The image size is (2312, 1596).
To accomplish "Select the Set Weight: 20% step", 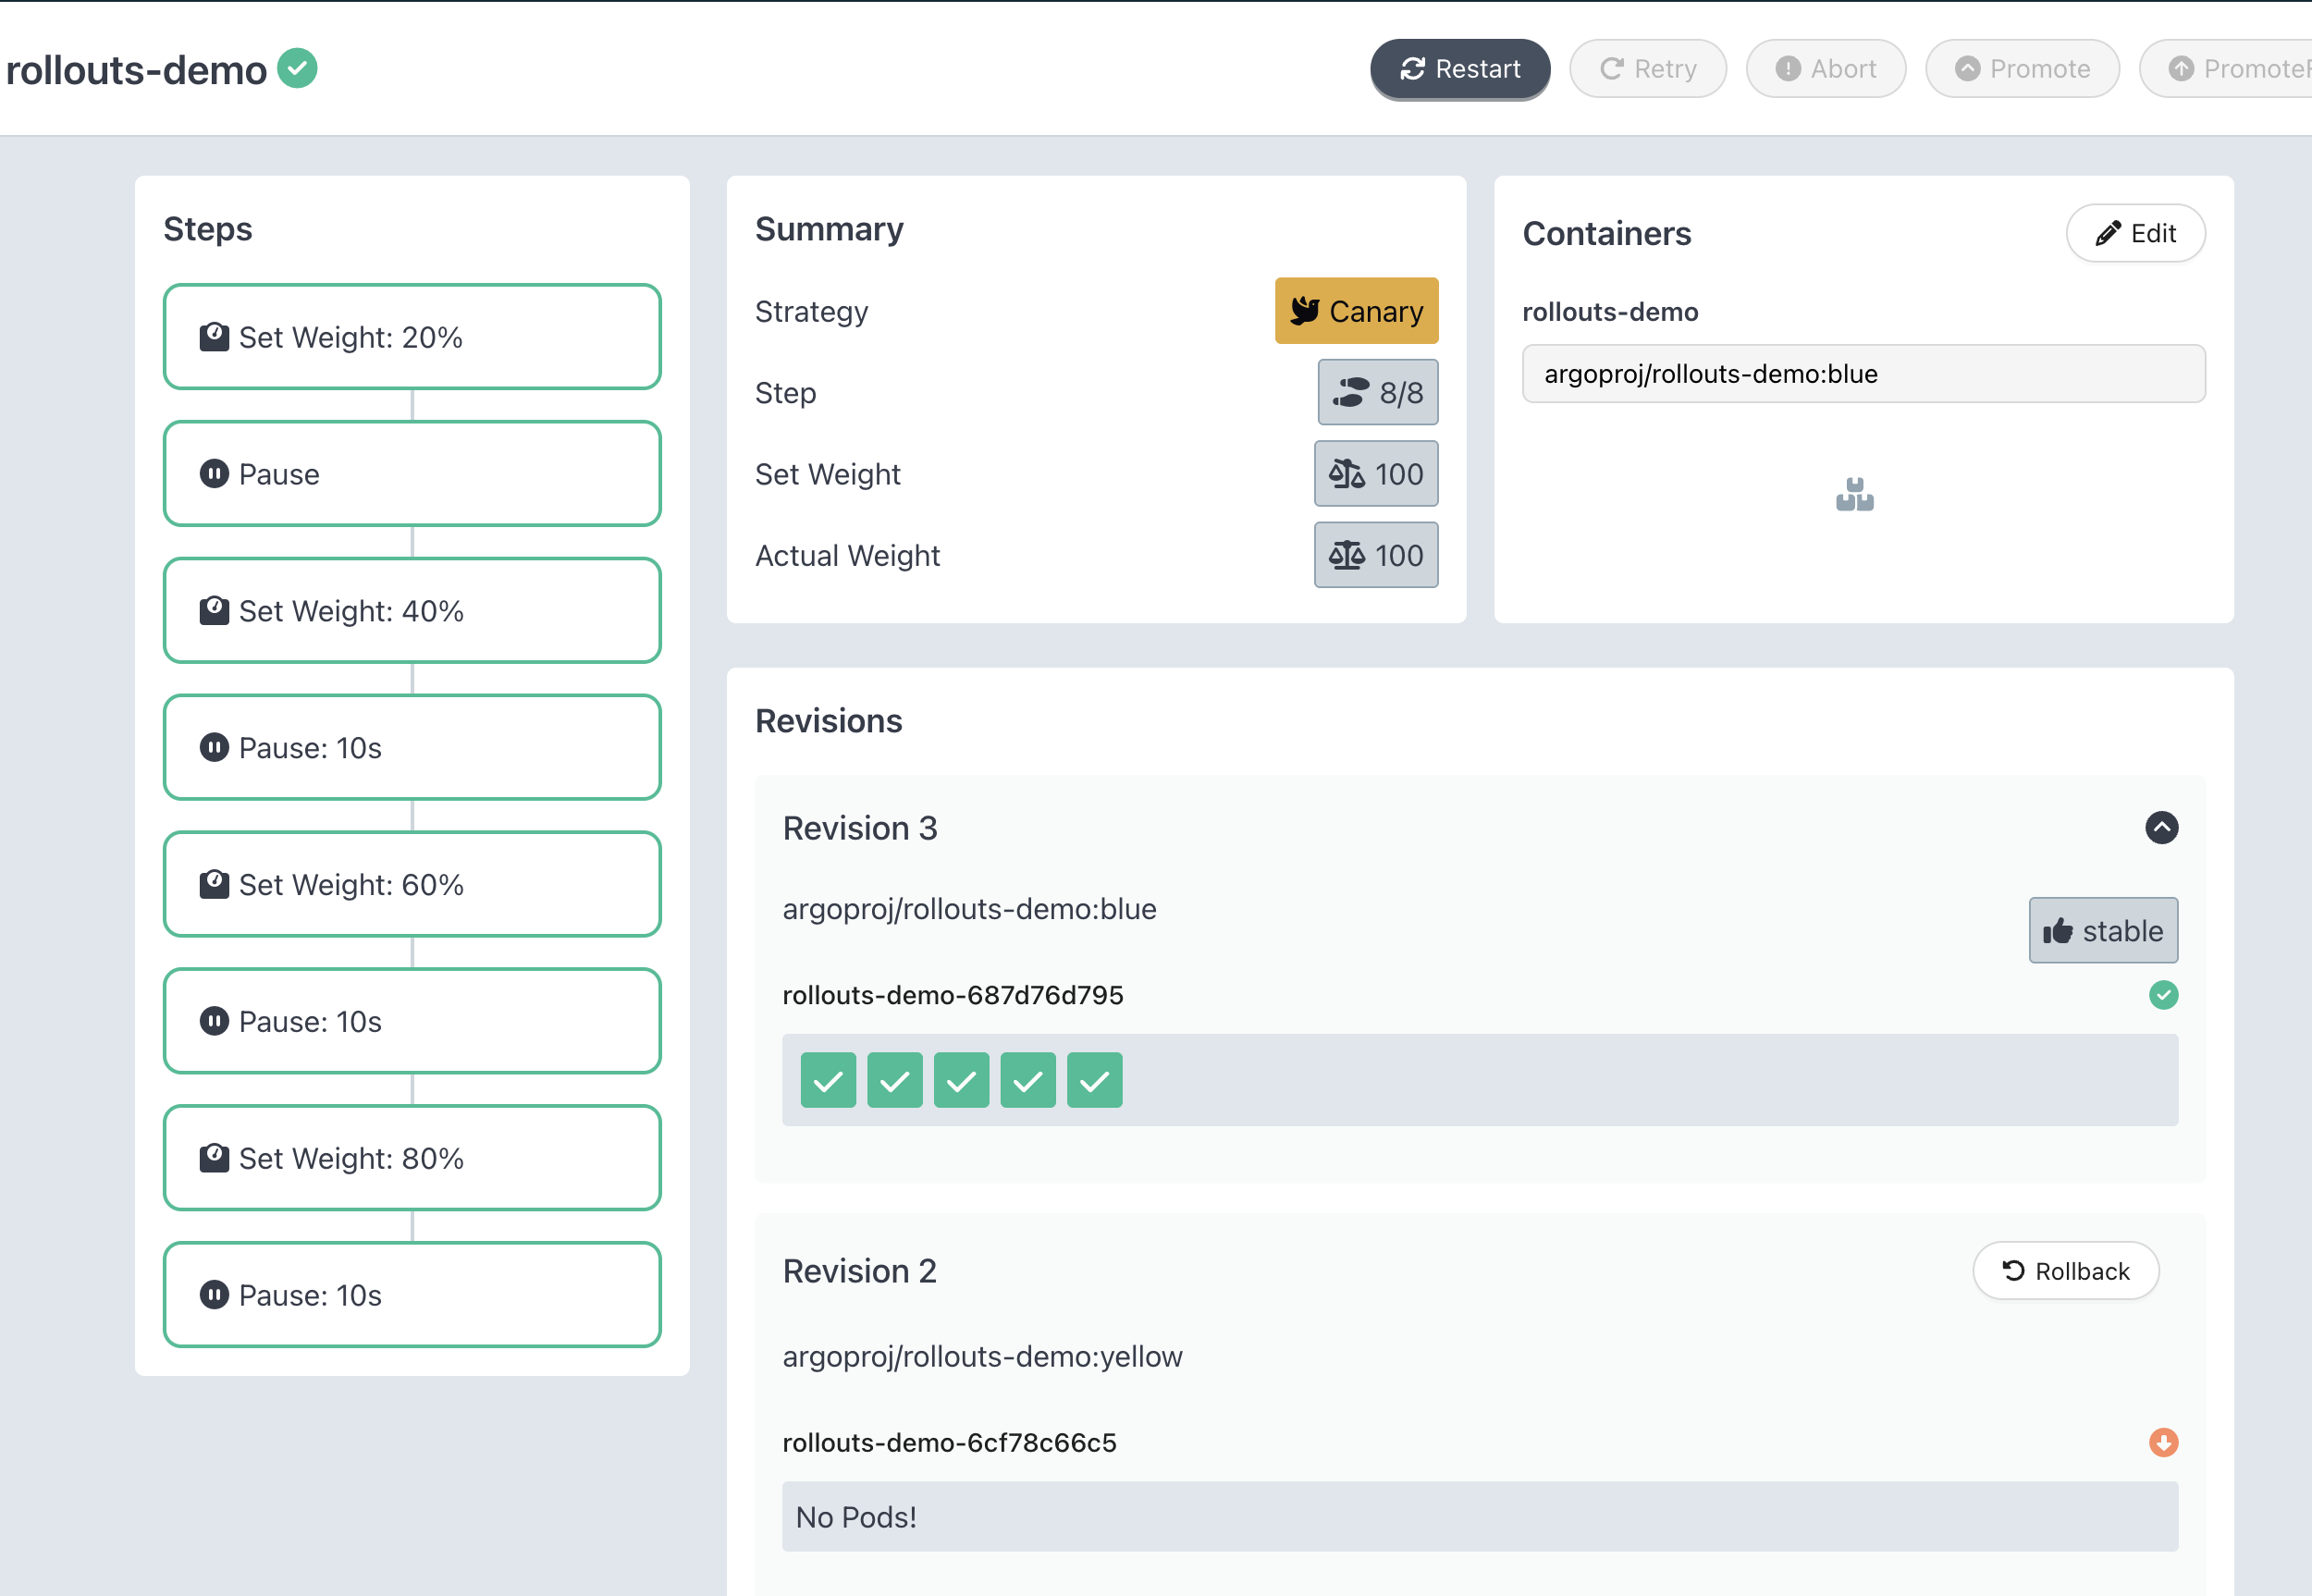I will click(x=412, y=337).
